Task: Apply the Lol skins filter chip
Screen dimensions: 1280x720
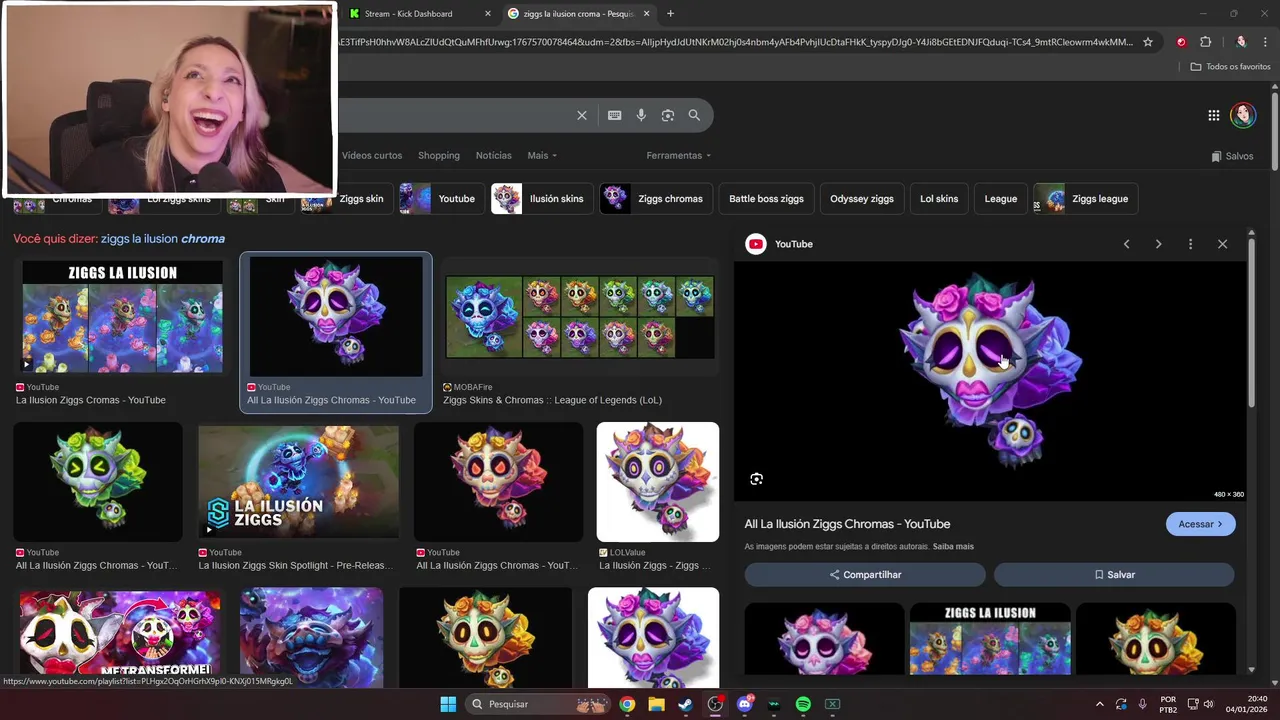Action: click(x=939, y=198)
